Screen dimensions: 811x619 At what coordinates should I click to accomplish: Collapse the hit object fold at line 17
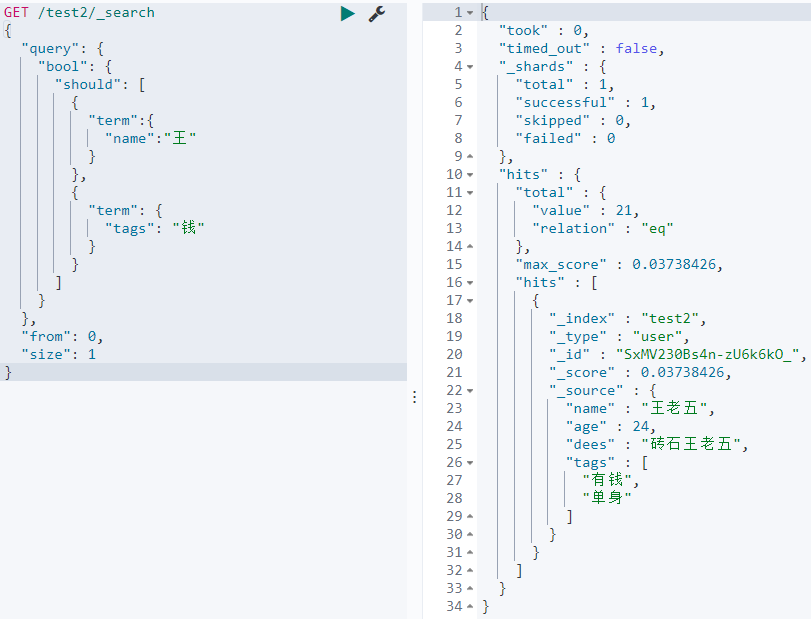[470, 300]
